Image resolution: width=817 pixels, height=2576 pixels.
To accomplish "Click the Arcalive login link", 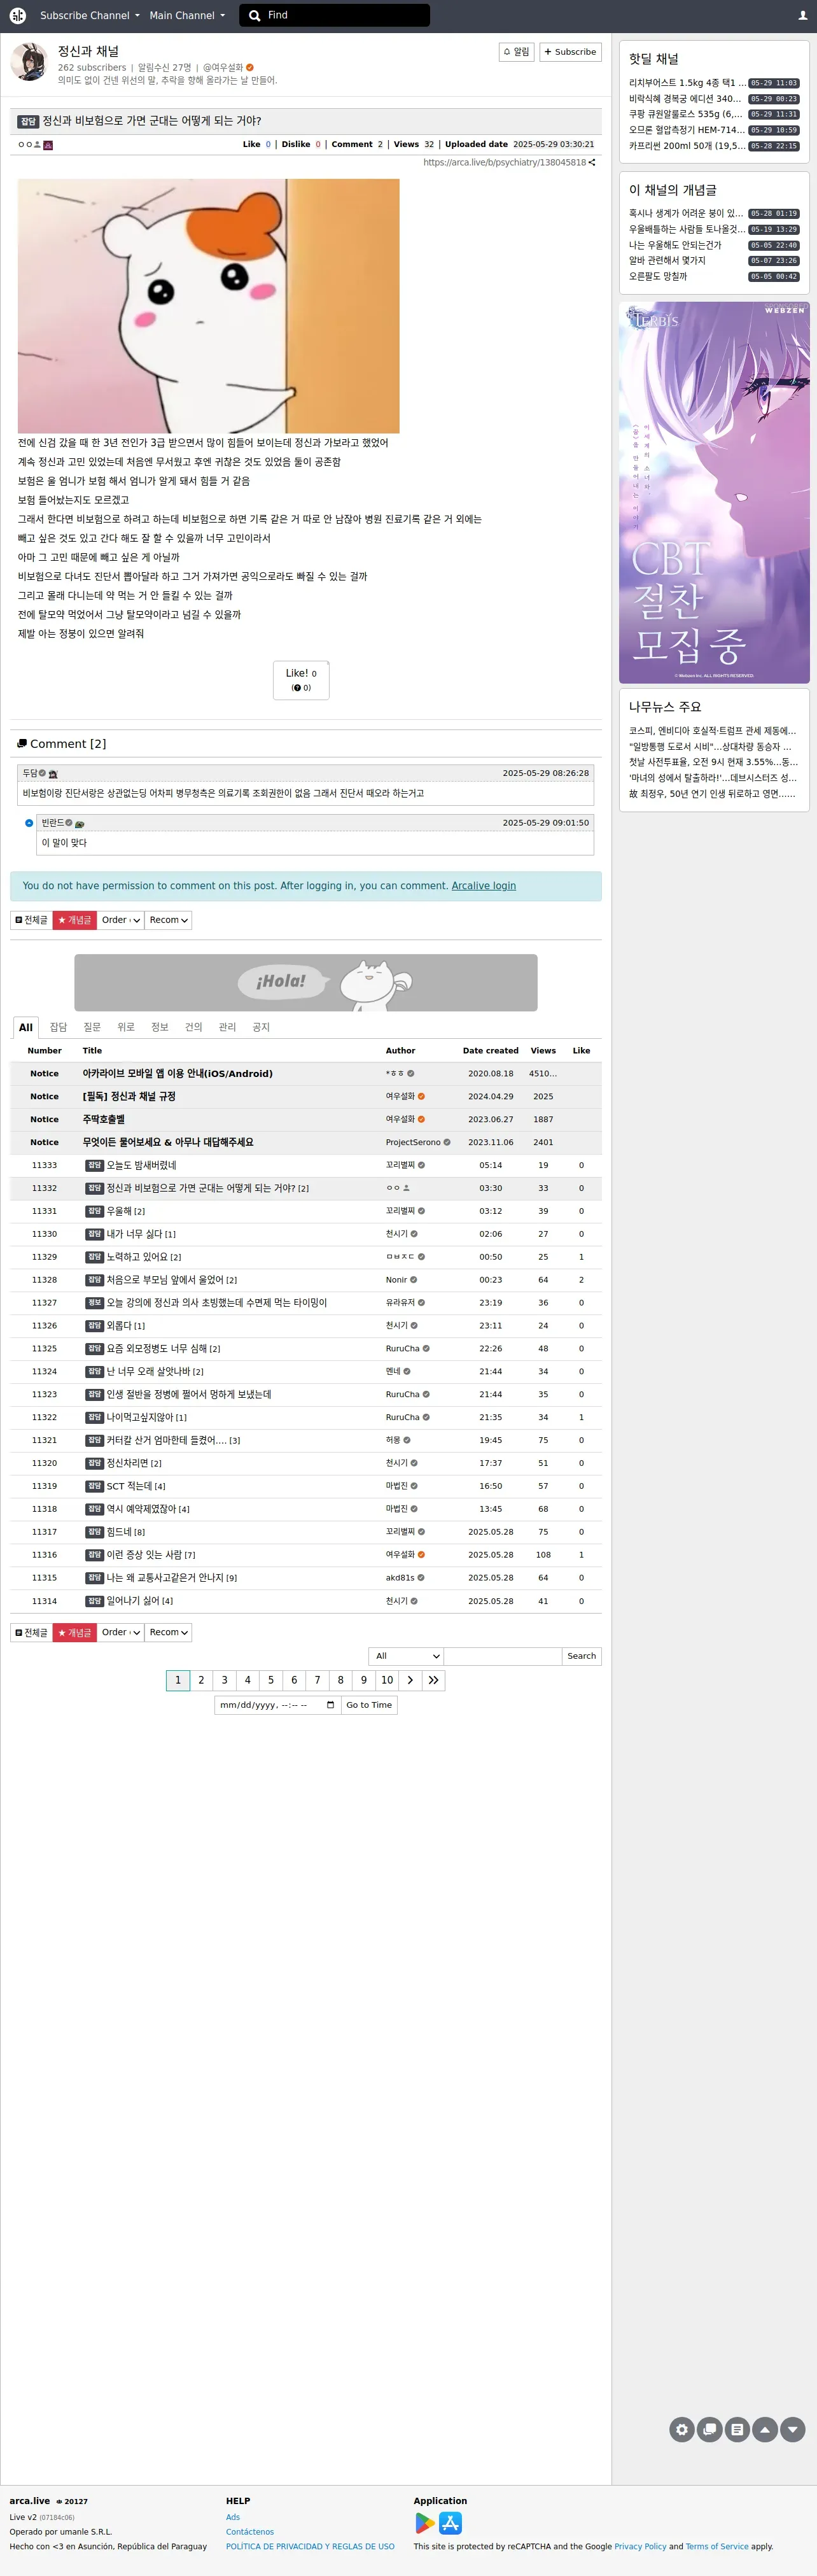I will point(484,886).
